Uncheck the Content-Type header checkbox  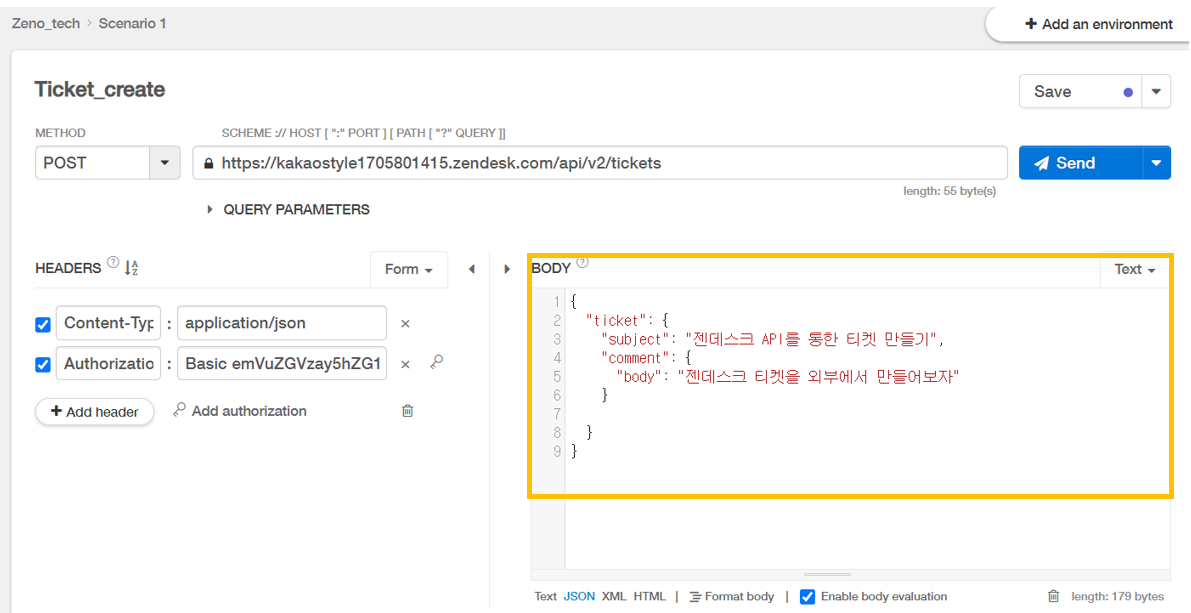[42, 323]
